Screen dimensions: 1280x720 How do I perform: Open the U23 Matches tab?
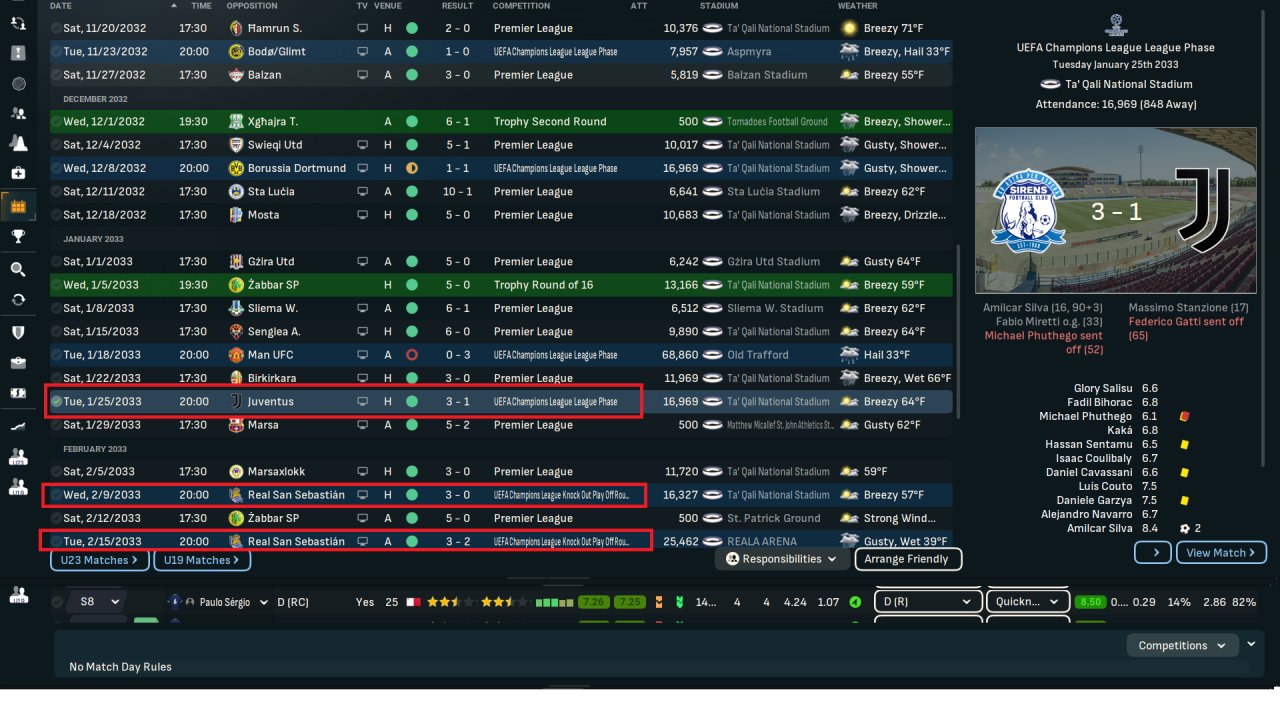(99, 560)
